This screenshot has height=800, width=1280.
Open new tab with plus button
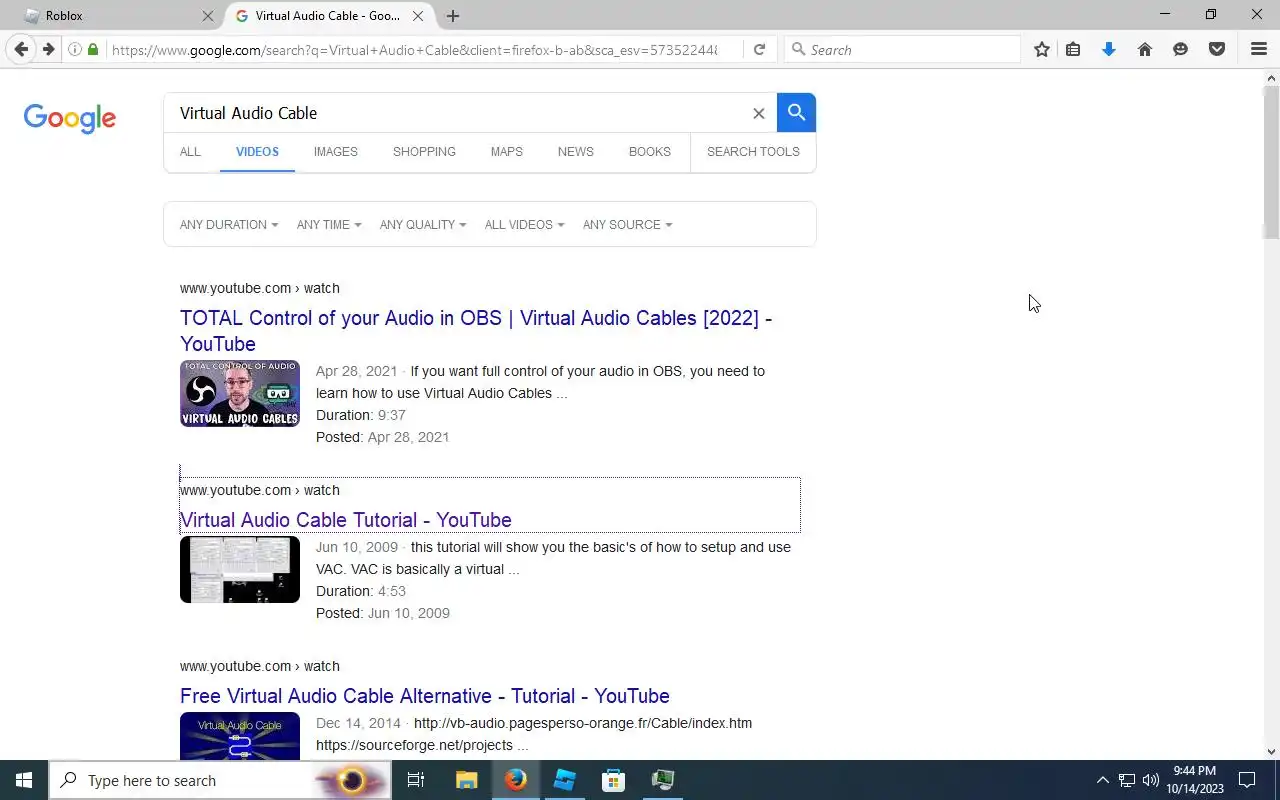tap(453, 16)
